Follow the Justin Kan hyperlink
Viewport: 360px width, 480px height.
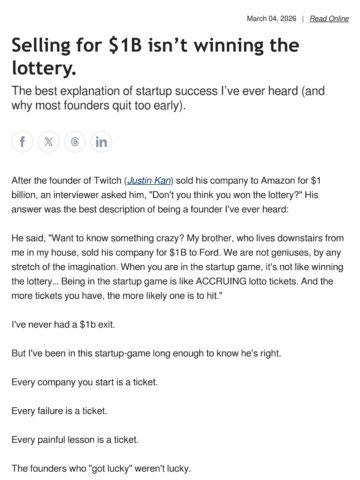pos(149,180)
